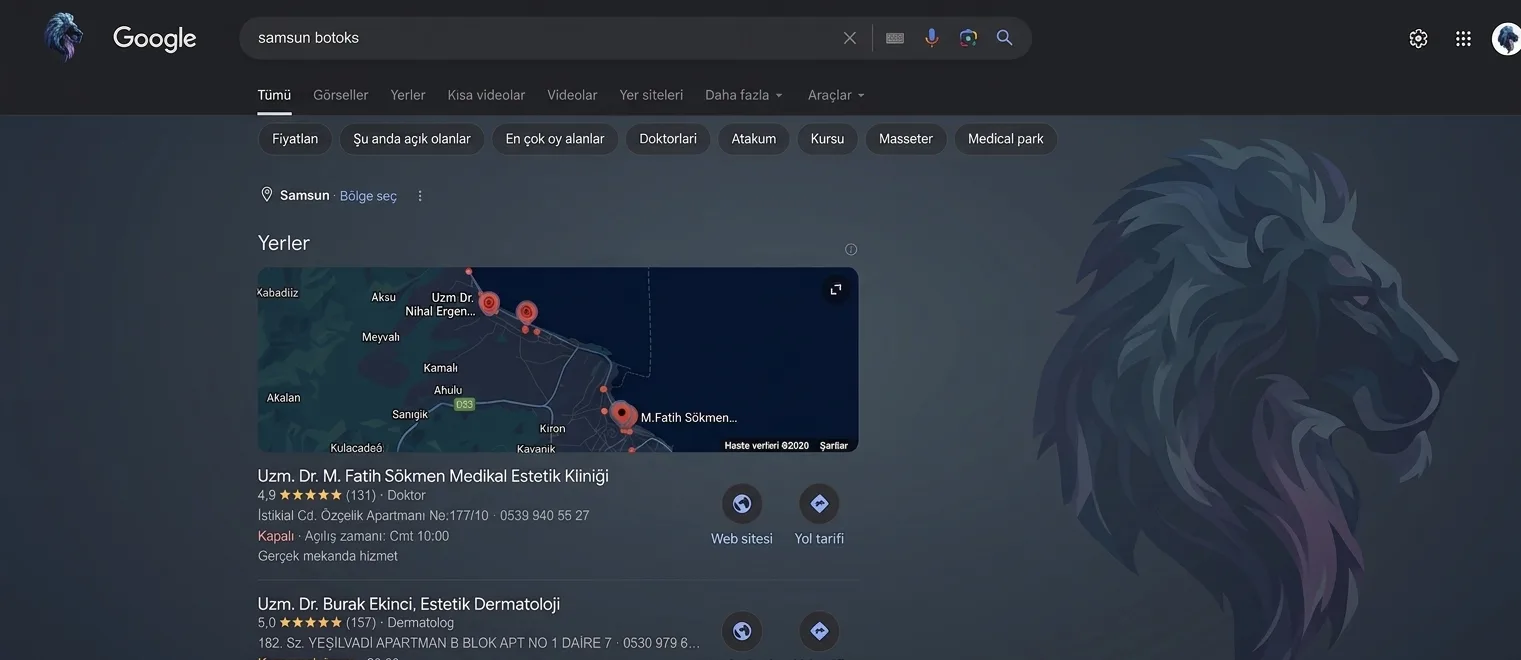Viewport: 1521px width, 660px height.
Task: Select the Atakum suggestion chip
Action: (x=754, y=139)
